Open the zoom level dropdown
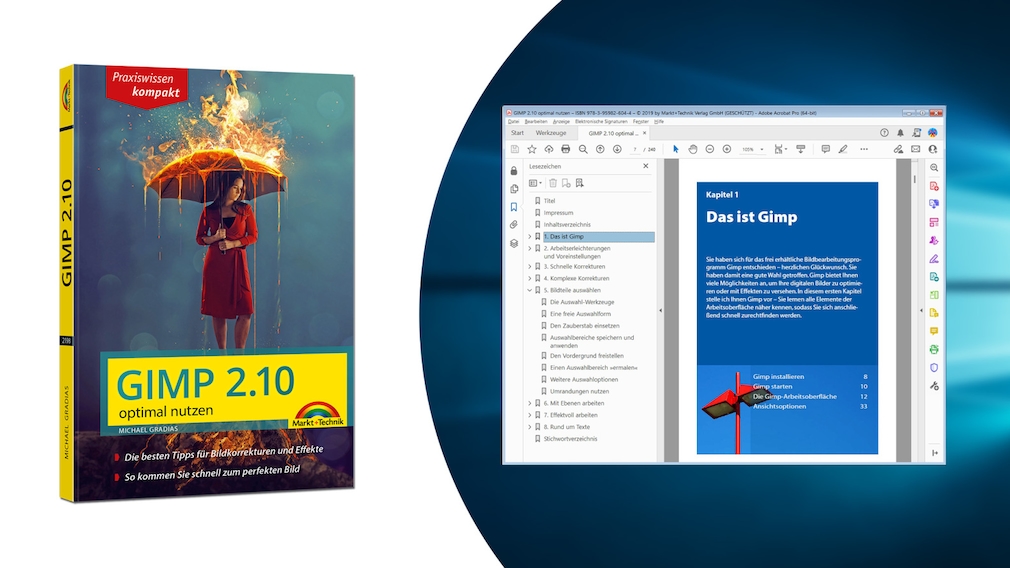 coord(762,149)
